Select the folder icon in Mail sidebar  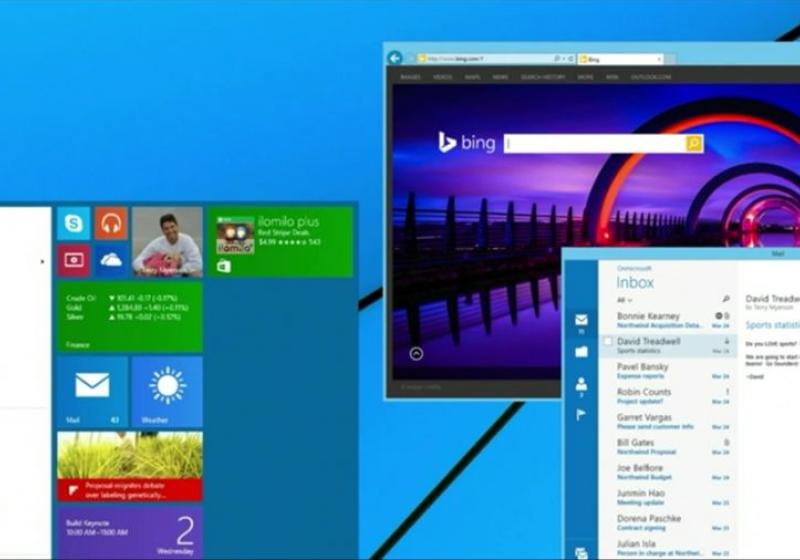pos(581,352)
